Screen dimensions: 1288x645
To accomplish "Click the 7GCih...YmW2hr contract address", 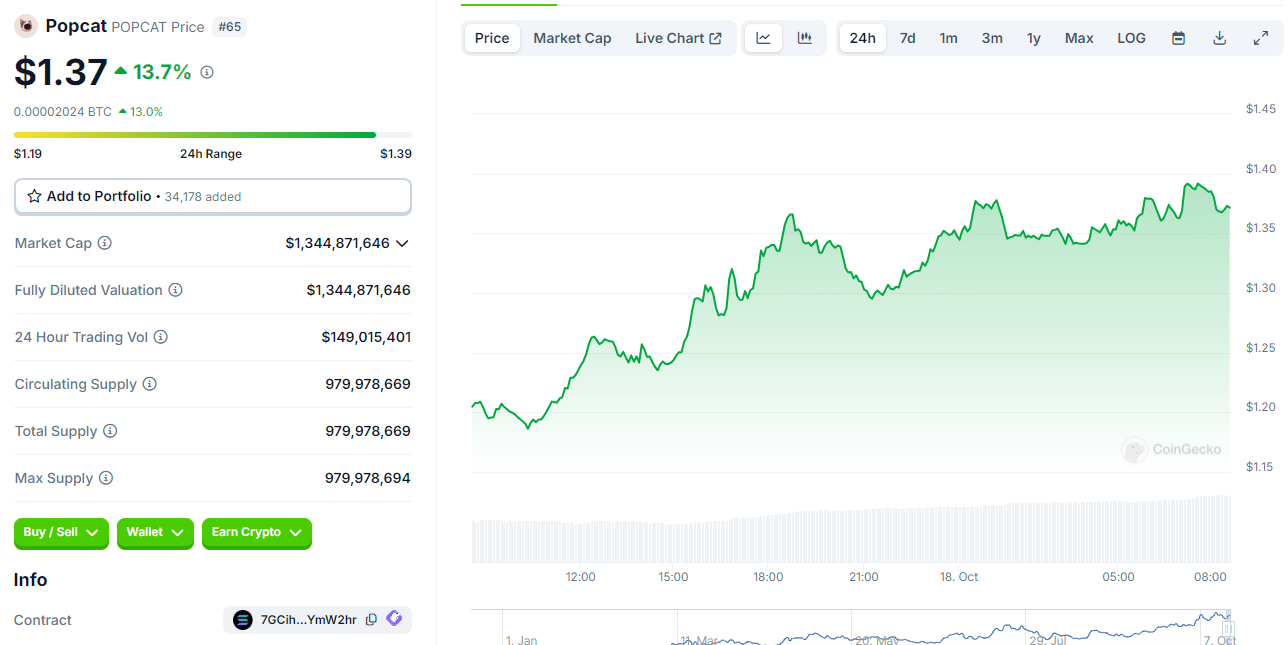I will pos(308,620).
